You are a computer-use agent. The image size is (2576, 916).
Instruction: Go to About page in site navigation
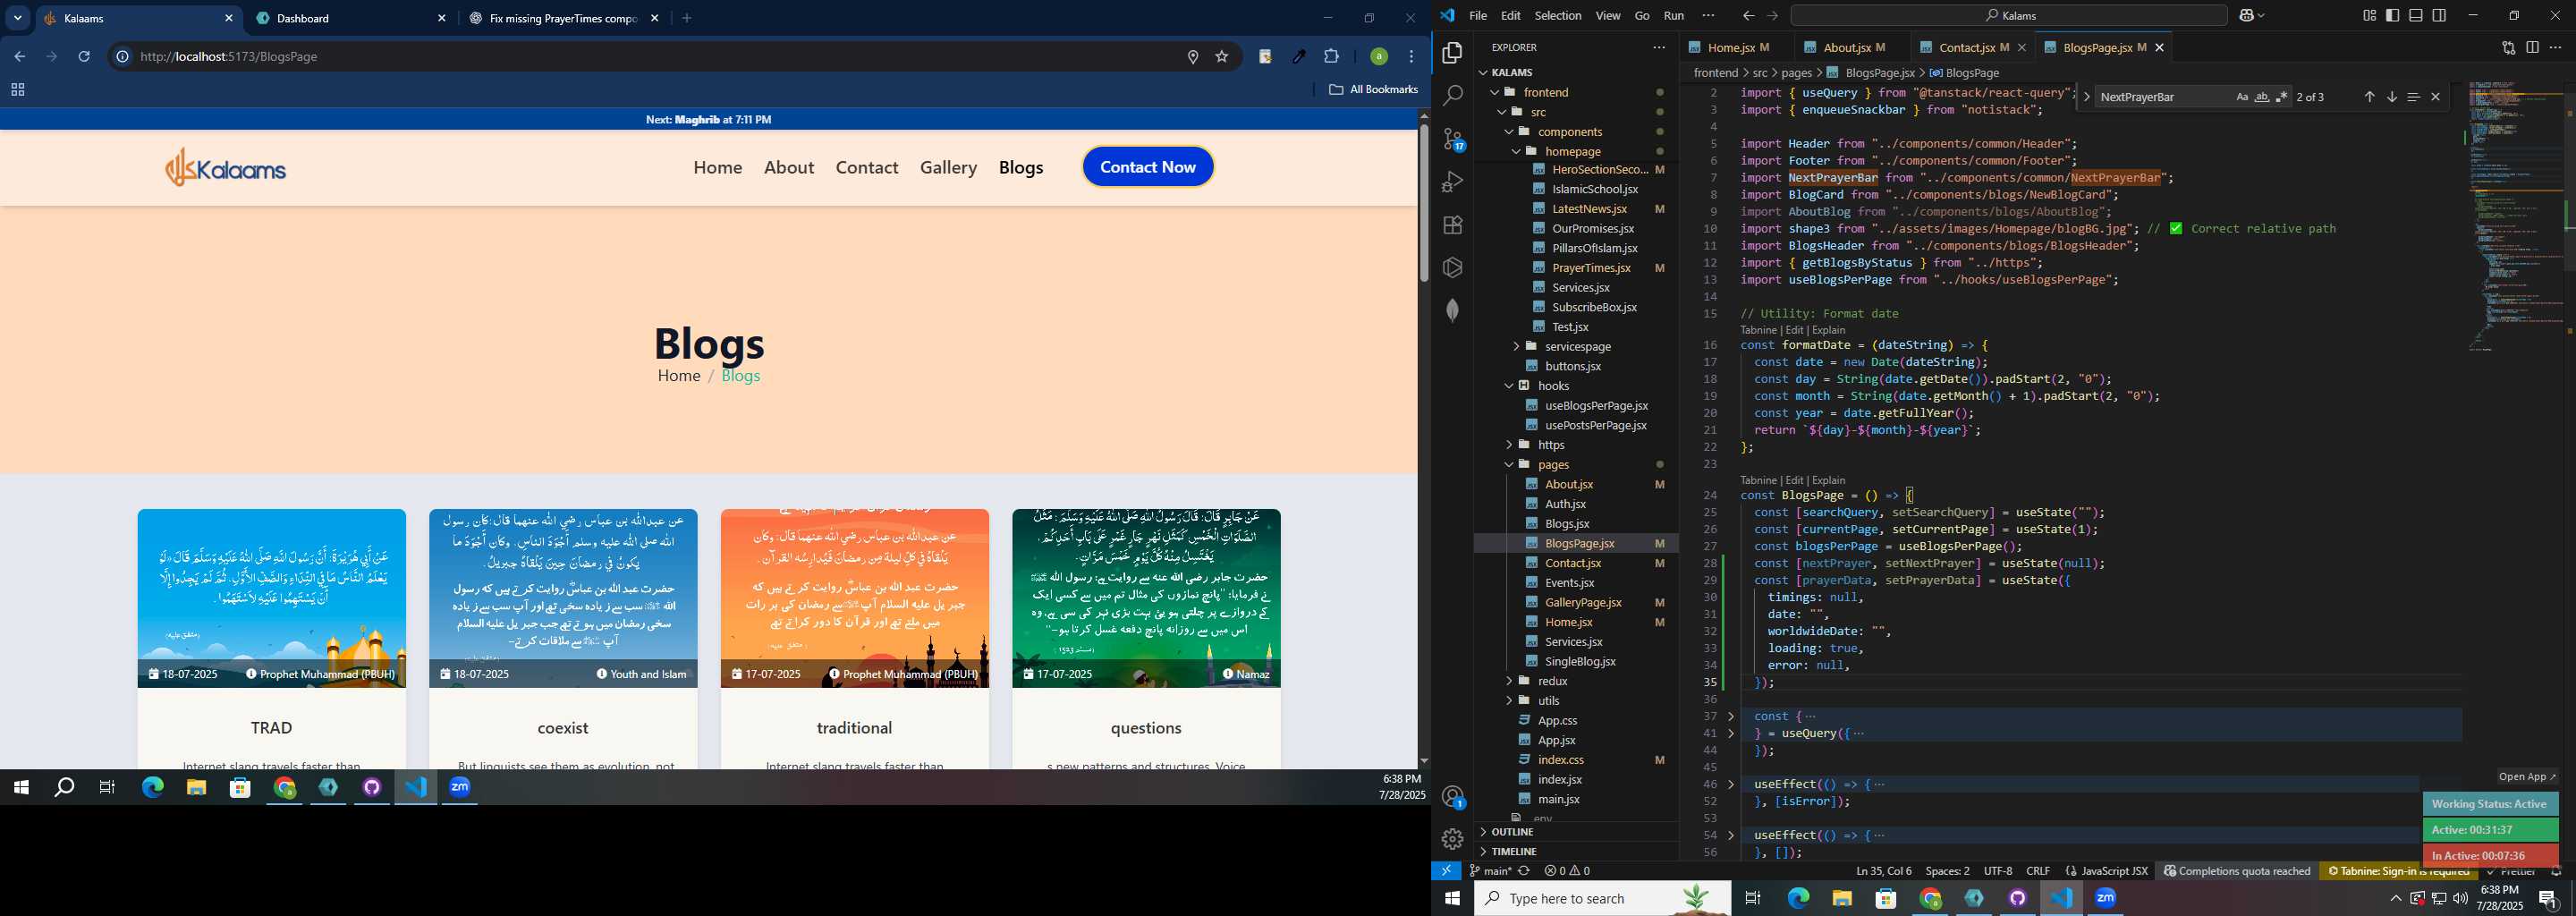789,167
